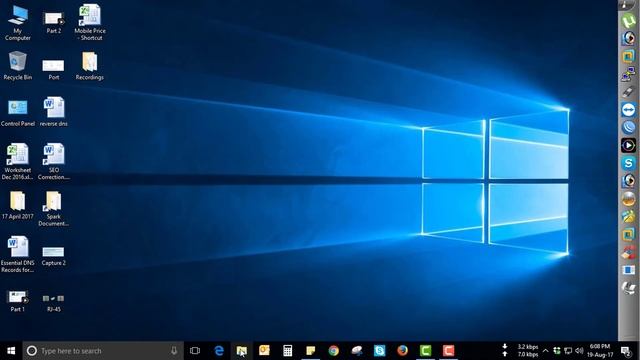Open the Windows Start menu

point(11,351)
